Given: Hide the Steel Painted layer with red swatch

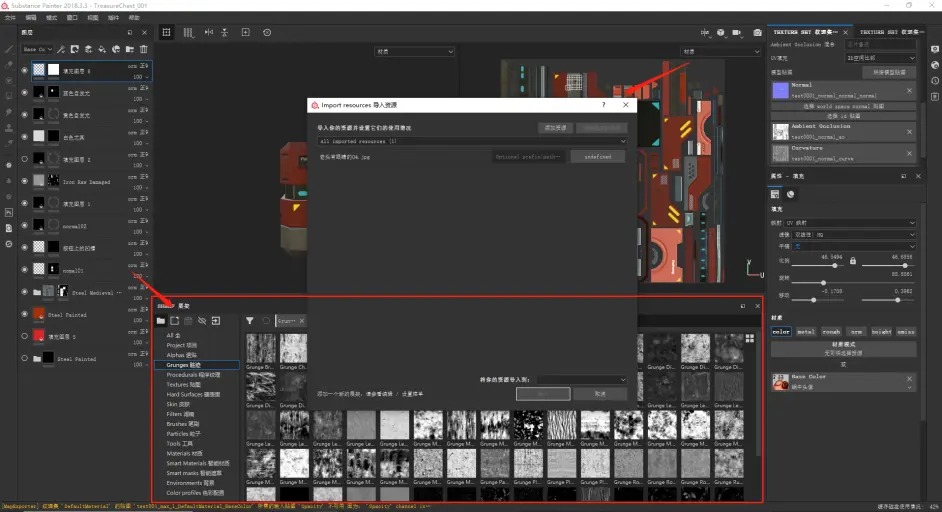Looking at the screenshot, I should pos(25,314).
